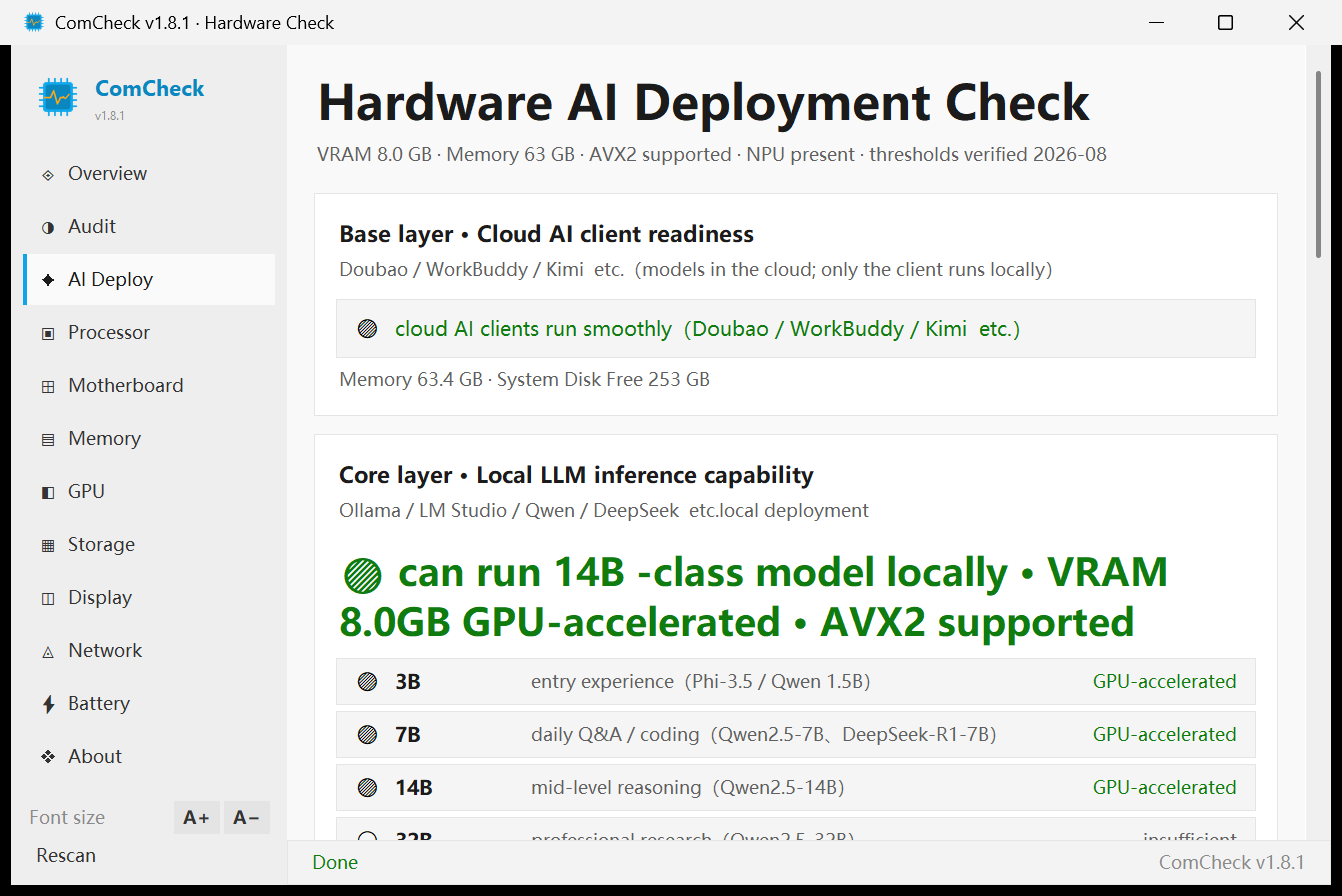
Task: Click 'mid-level reasoning (Qwen2.5-14B)' text
Action: 688,788
